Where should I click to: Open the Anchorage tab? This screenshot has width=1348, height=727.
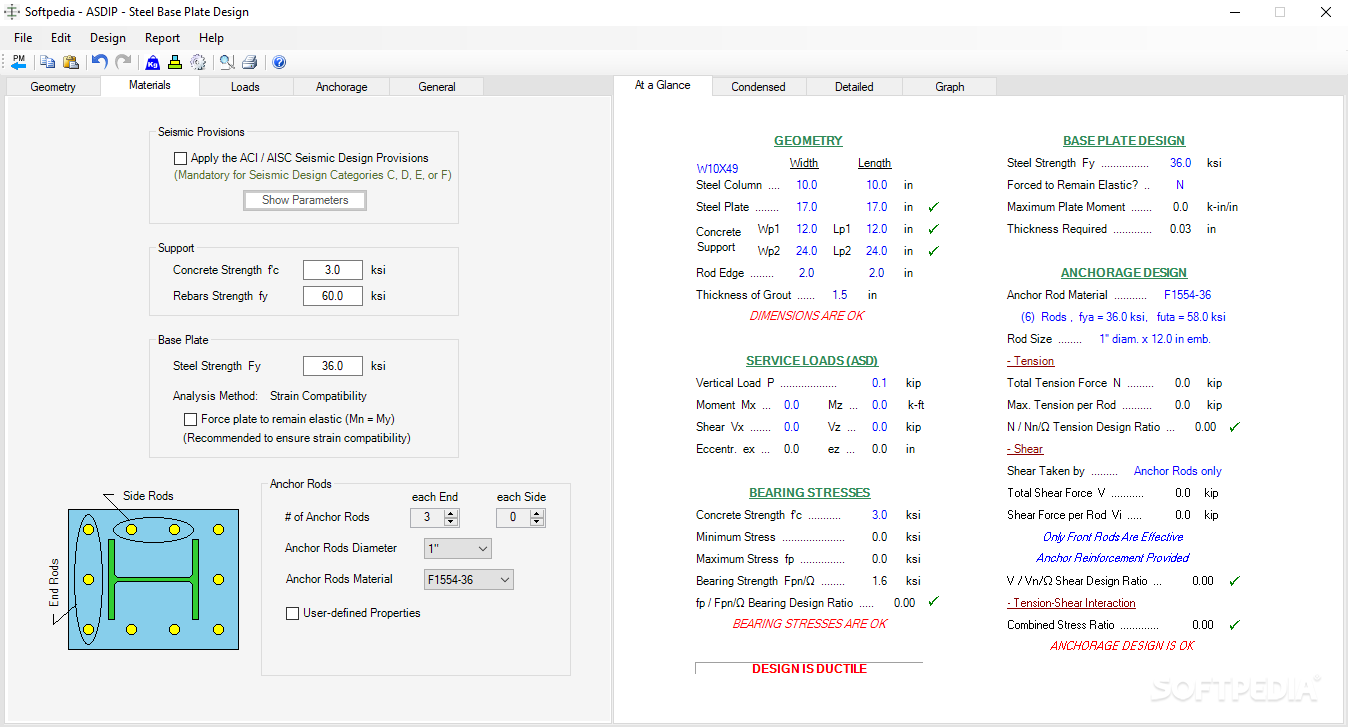[x=341, y=87]
